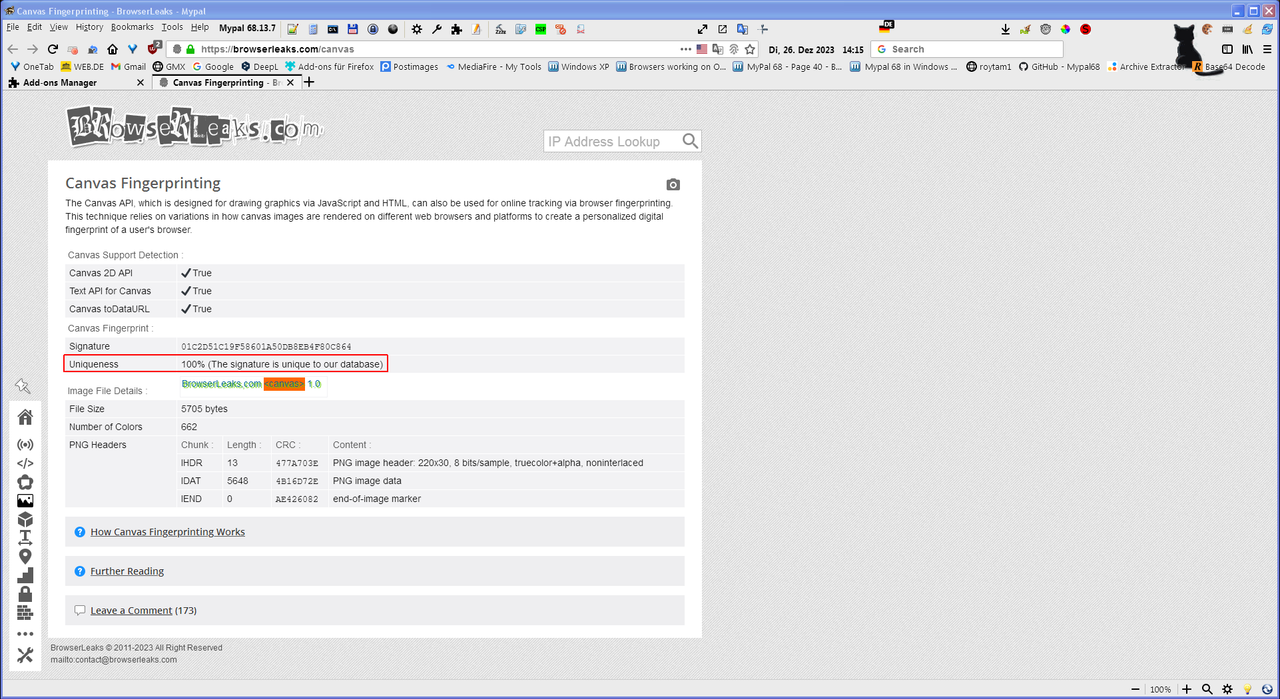
Task: Open the IP address broadcast icon in sidebar
Action: [25, 445]
